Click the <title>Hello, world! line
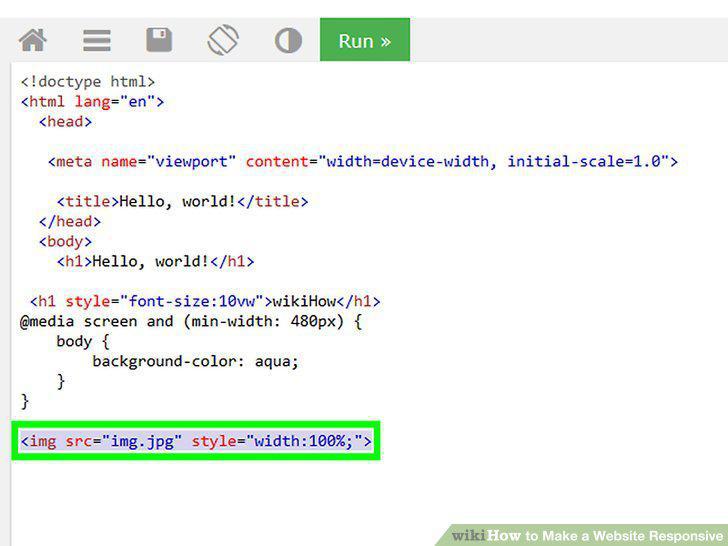 [182, 202]
